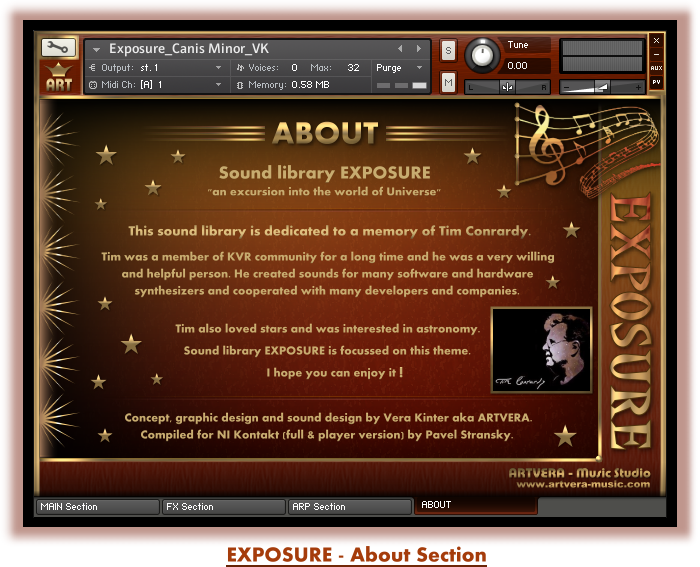The width and height of the screenshot is (700, 567).
Task: Close the instrument with the X button
Action: pos(656,41)
